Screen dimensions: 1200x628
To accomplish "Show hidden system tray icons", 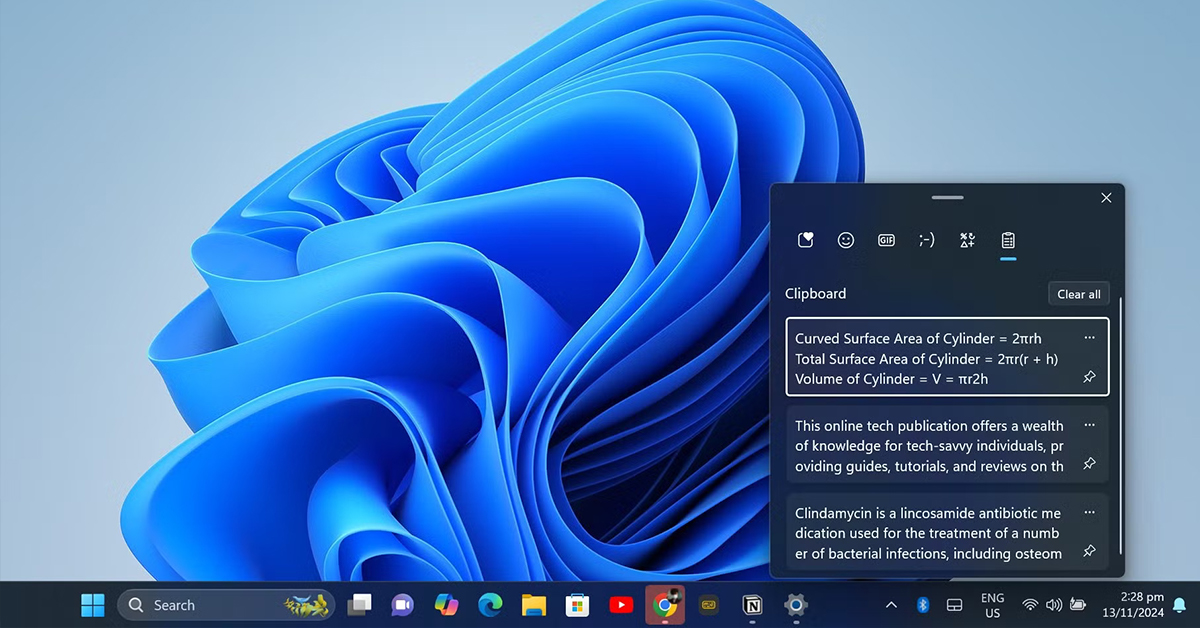I will coord(891,605).
